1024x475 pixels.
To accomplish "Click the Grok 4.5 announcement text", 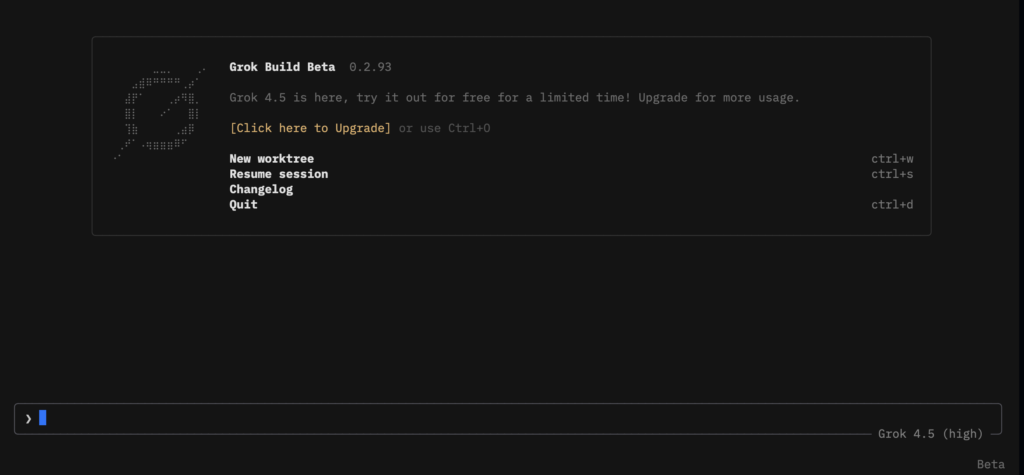I will 515,98.
